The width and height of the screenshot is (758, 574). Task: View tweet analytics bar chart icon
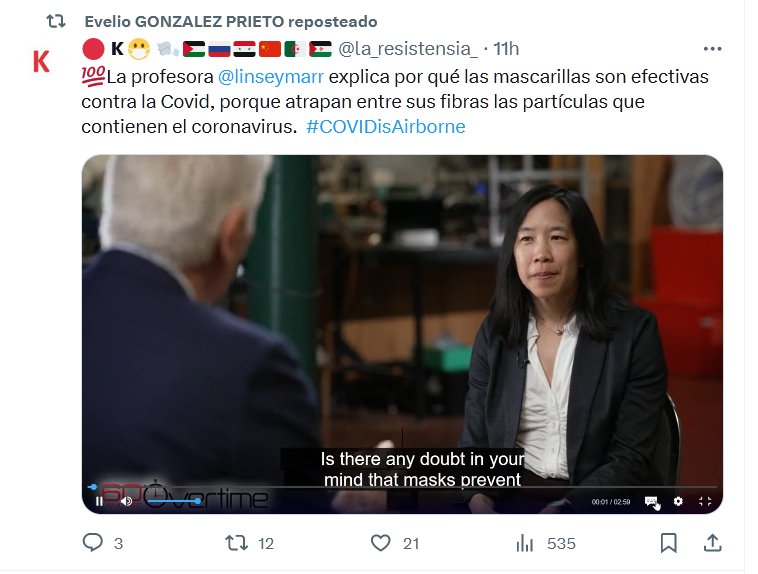tap(525, 544)
